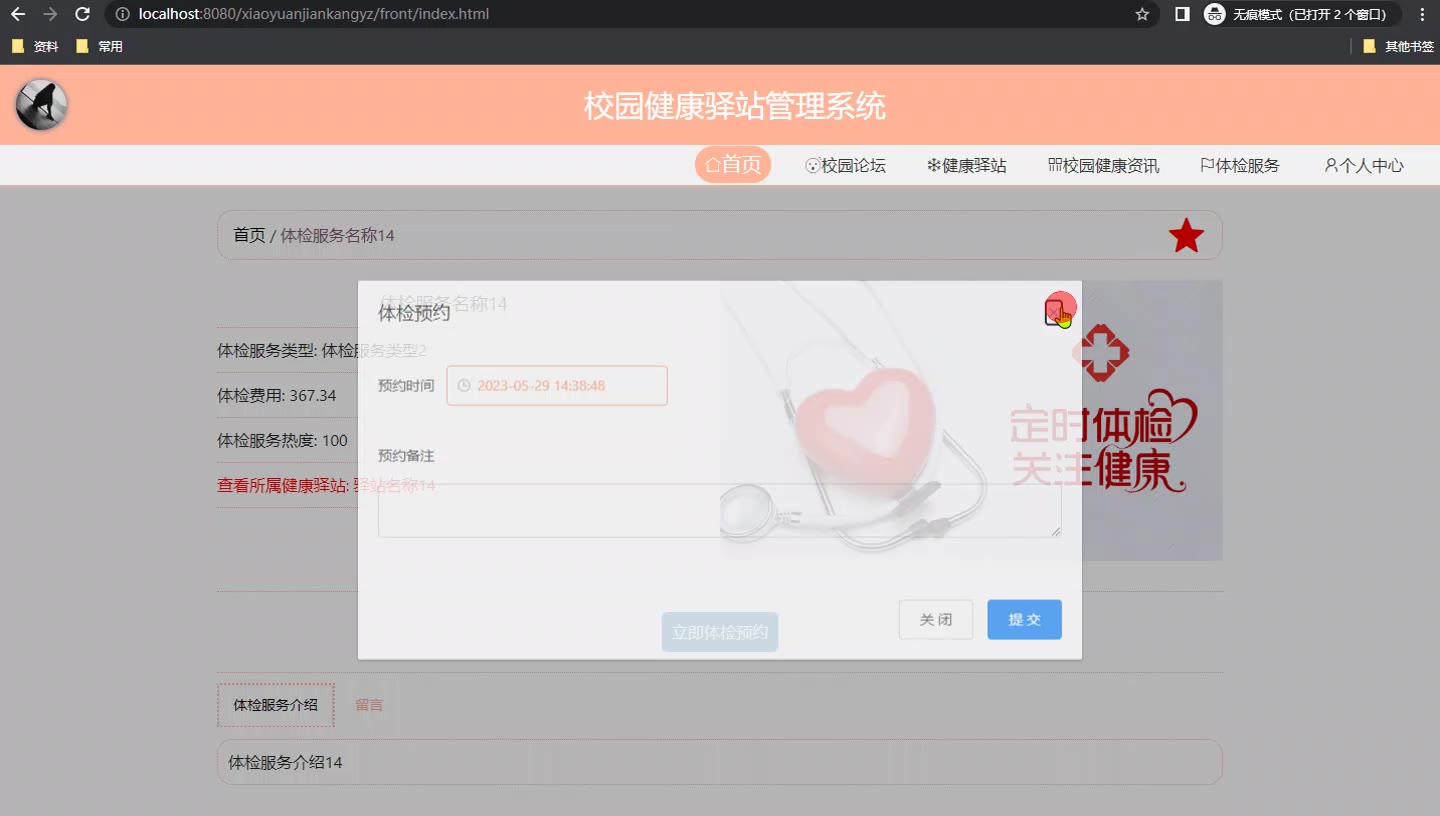
Task: Click the user avatar in the header
Action: (x=42, y=105)
